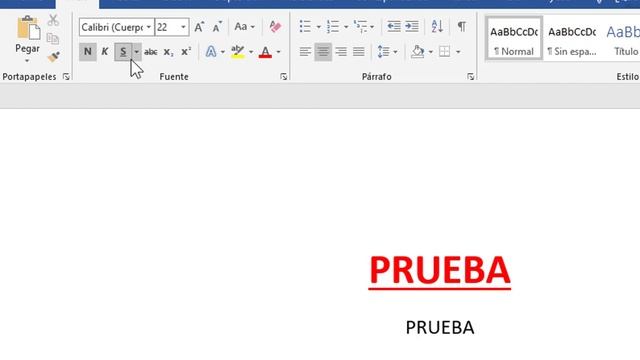
Task: Decrease paragraph indent
Action: [393, 27]
